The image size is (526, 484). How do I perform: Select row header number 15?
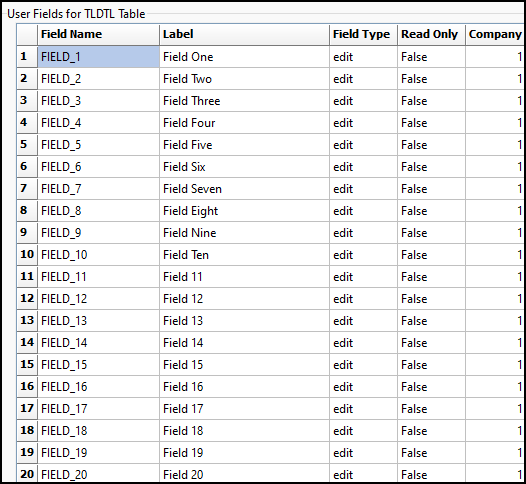click(27, 364)
